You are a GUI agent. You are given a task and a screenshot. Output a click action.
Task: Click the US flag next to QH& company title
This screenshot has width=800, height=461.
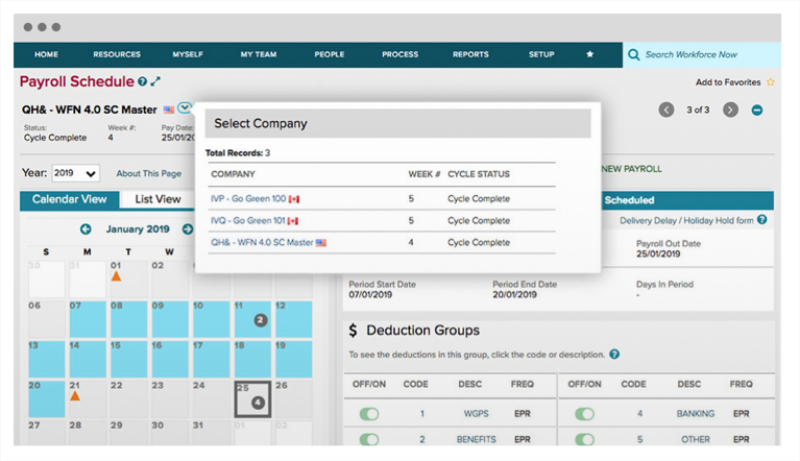pyautogui.click(x=168, y=110)
